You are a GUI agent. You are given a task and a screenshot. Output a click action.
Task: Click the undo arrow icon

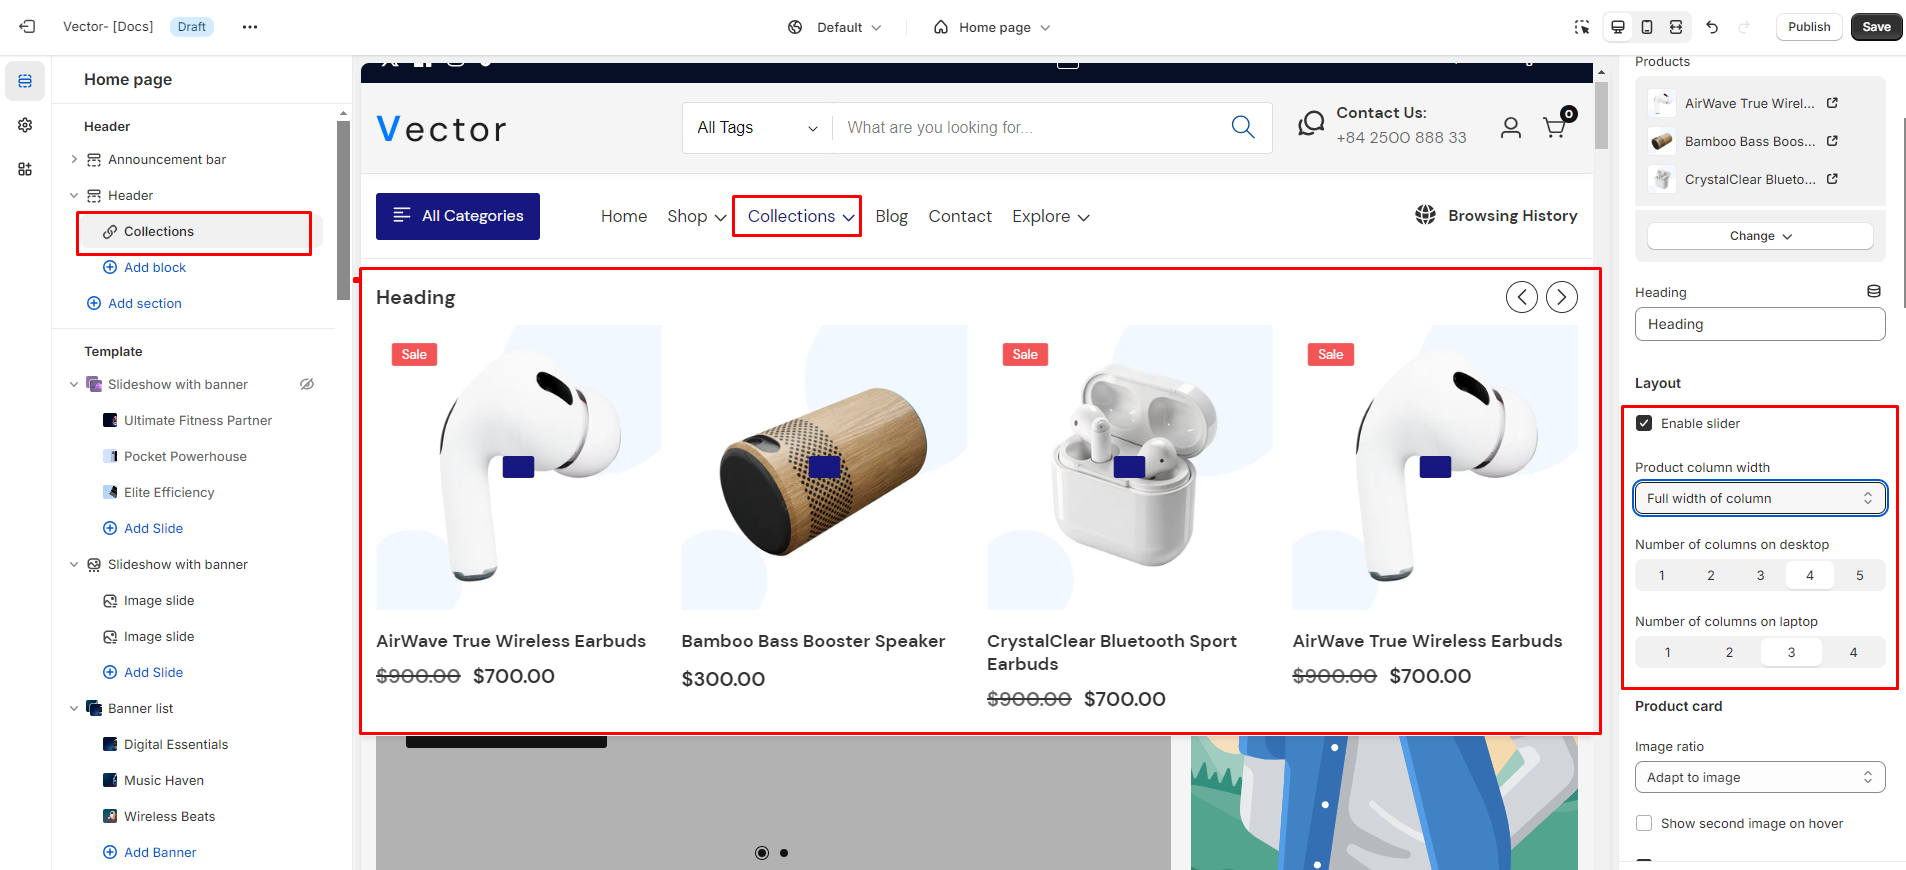coord(1712,27)
